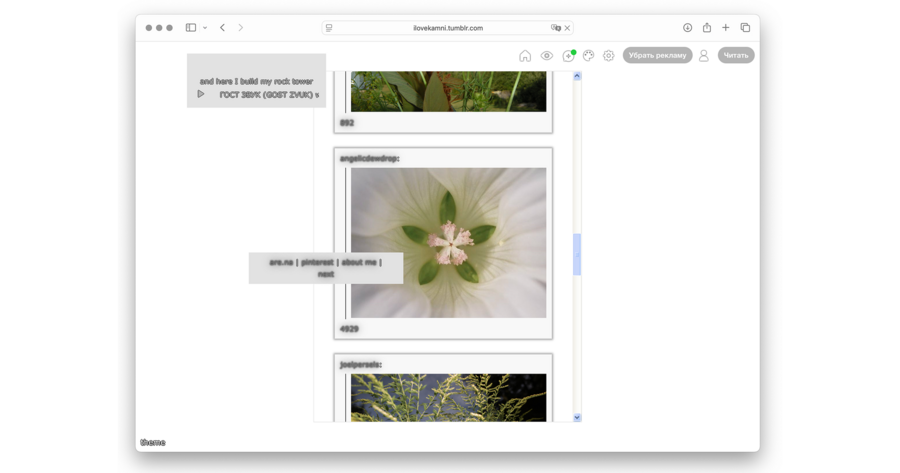Focus the address bar URL field
Screen dimensions: 900x473
pos(447,28)
